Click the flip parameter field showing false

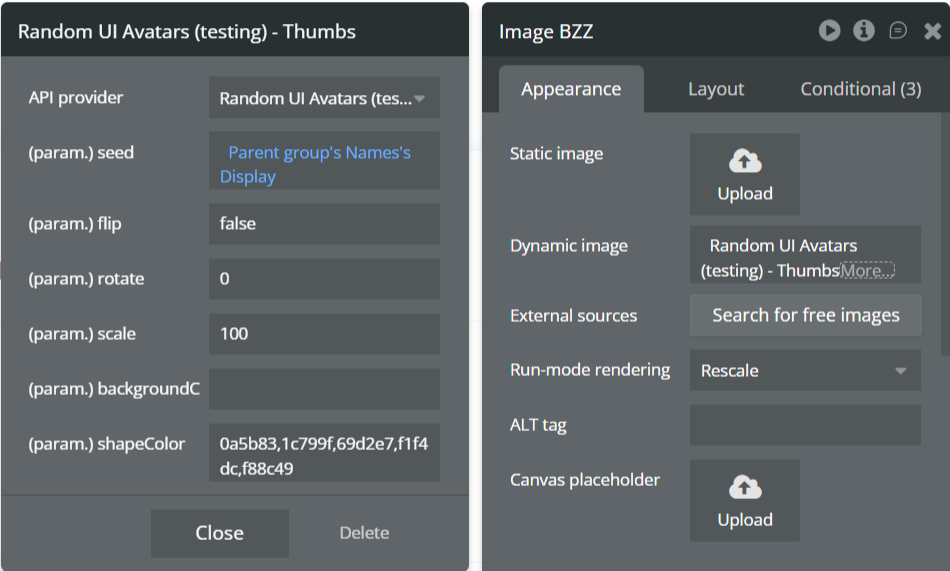pos(324,224)
